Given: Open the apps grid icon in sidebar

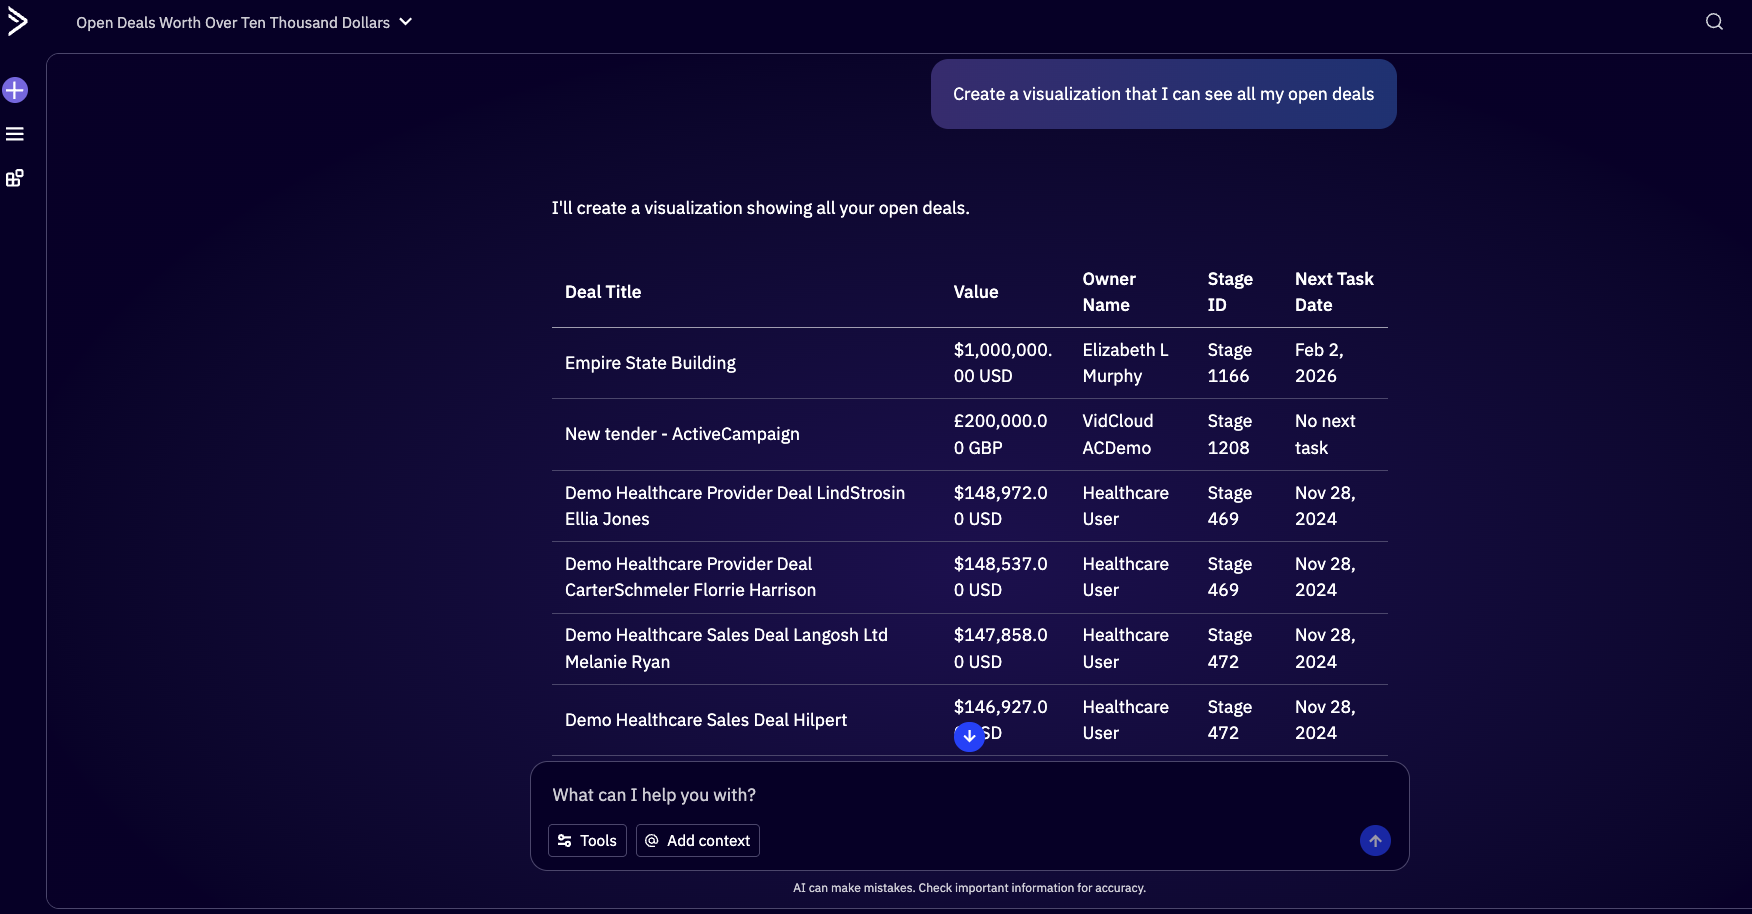Looking at the screenshot, I should 15,178.
